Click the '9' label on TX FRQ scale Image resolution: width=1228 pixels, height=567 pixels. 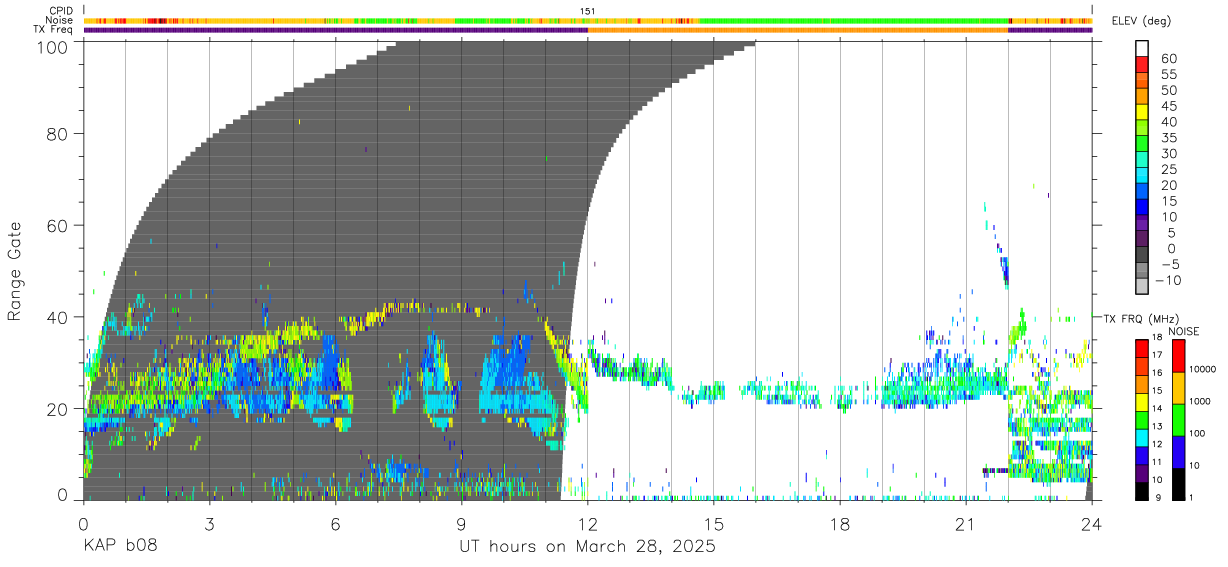[1159, 496]
